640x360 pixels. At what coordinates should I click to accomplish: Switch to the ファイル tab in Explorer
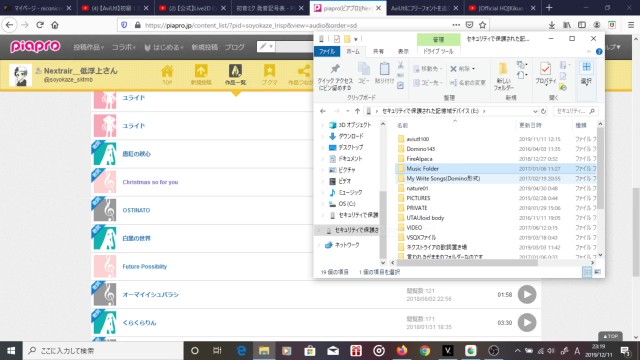pos(327,51)
